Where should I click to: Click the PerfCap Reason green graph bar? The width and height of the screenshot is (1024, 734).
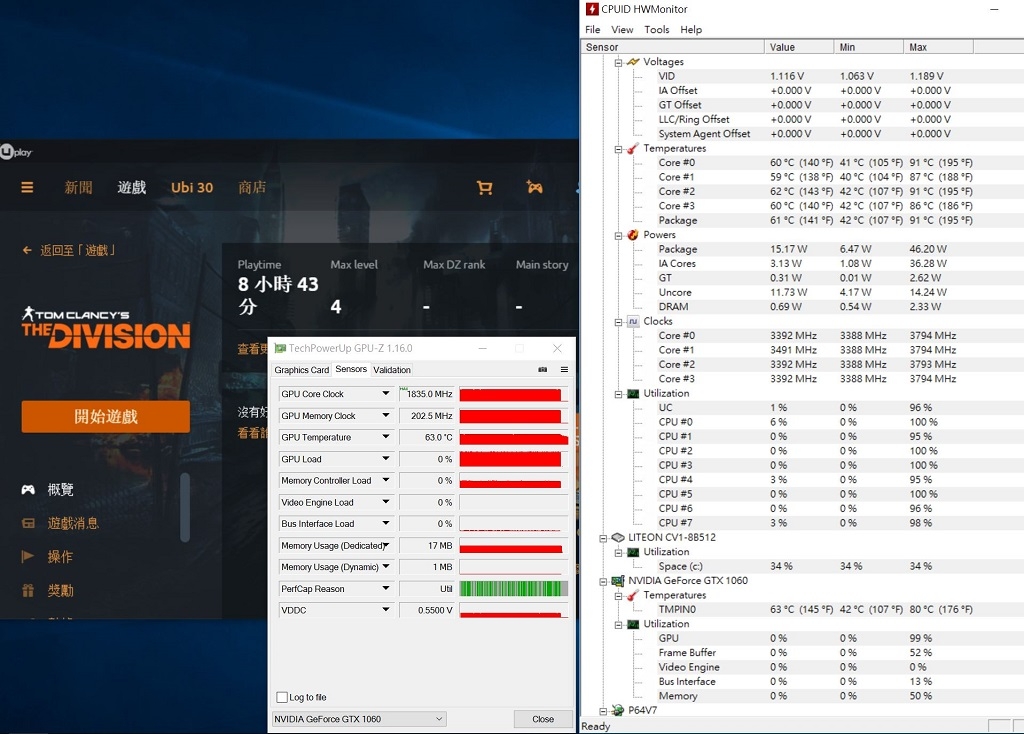tap(514, 588)
